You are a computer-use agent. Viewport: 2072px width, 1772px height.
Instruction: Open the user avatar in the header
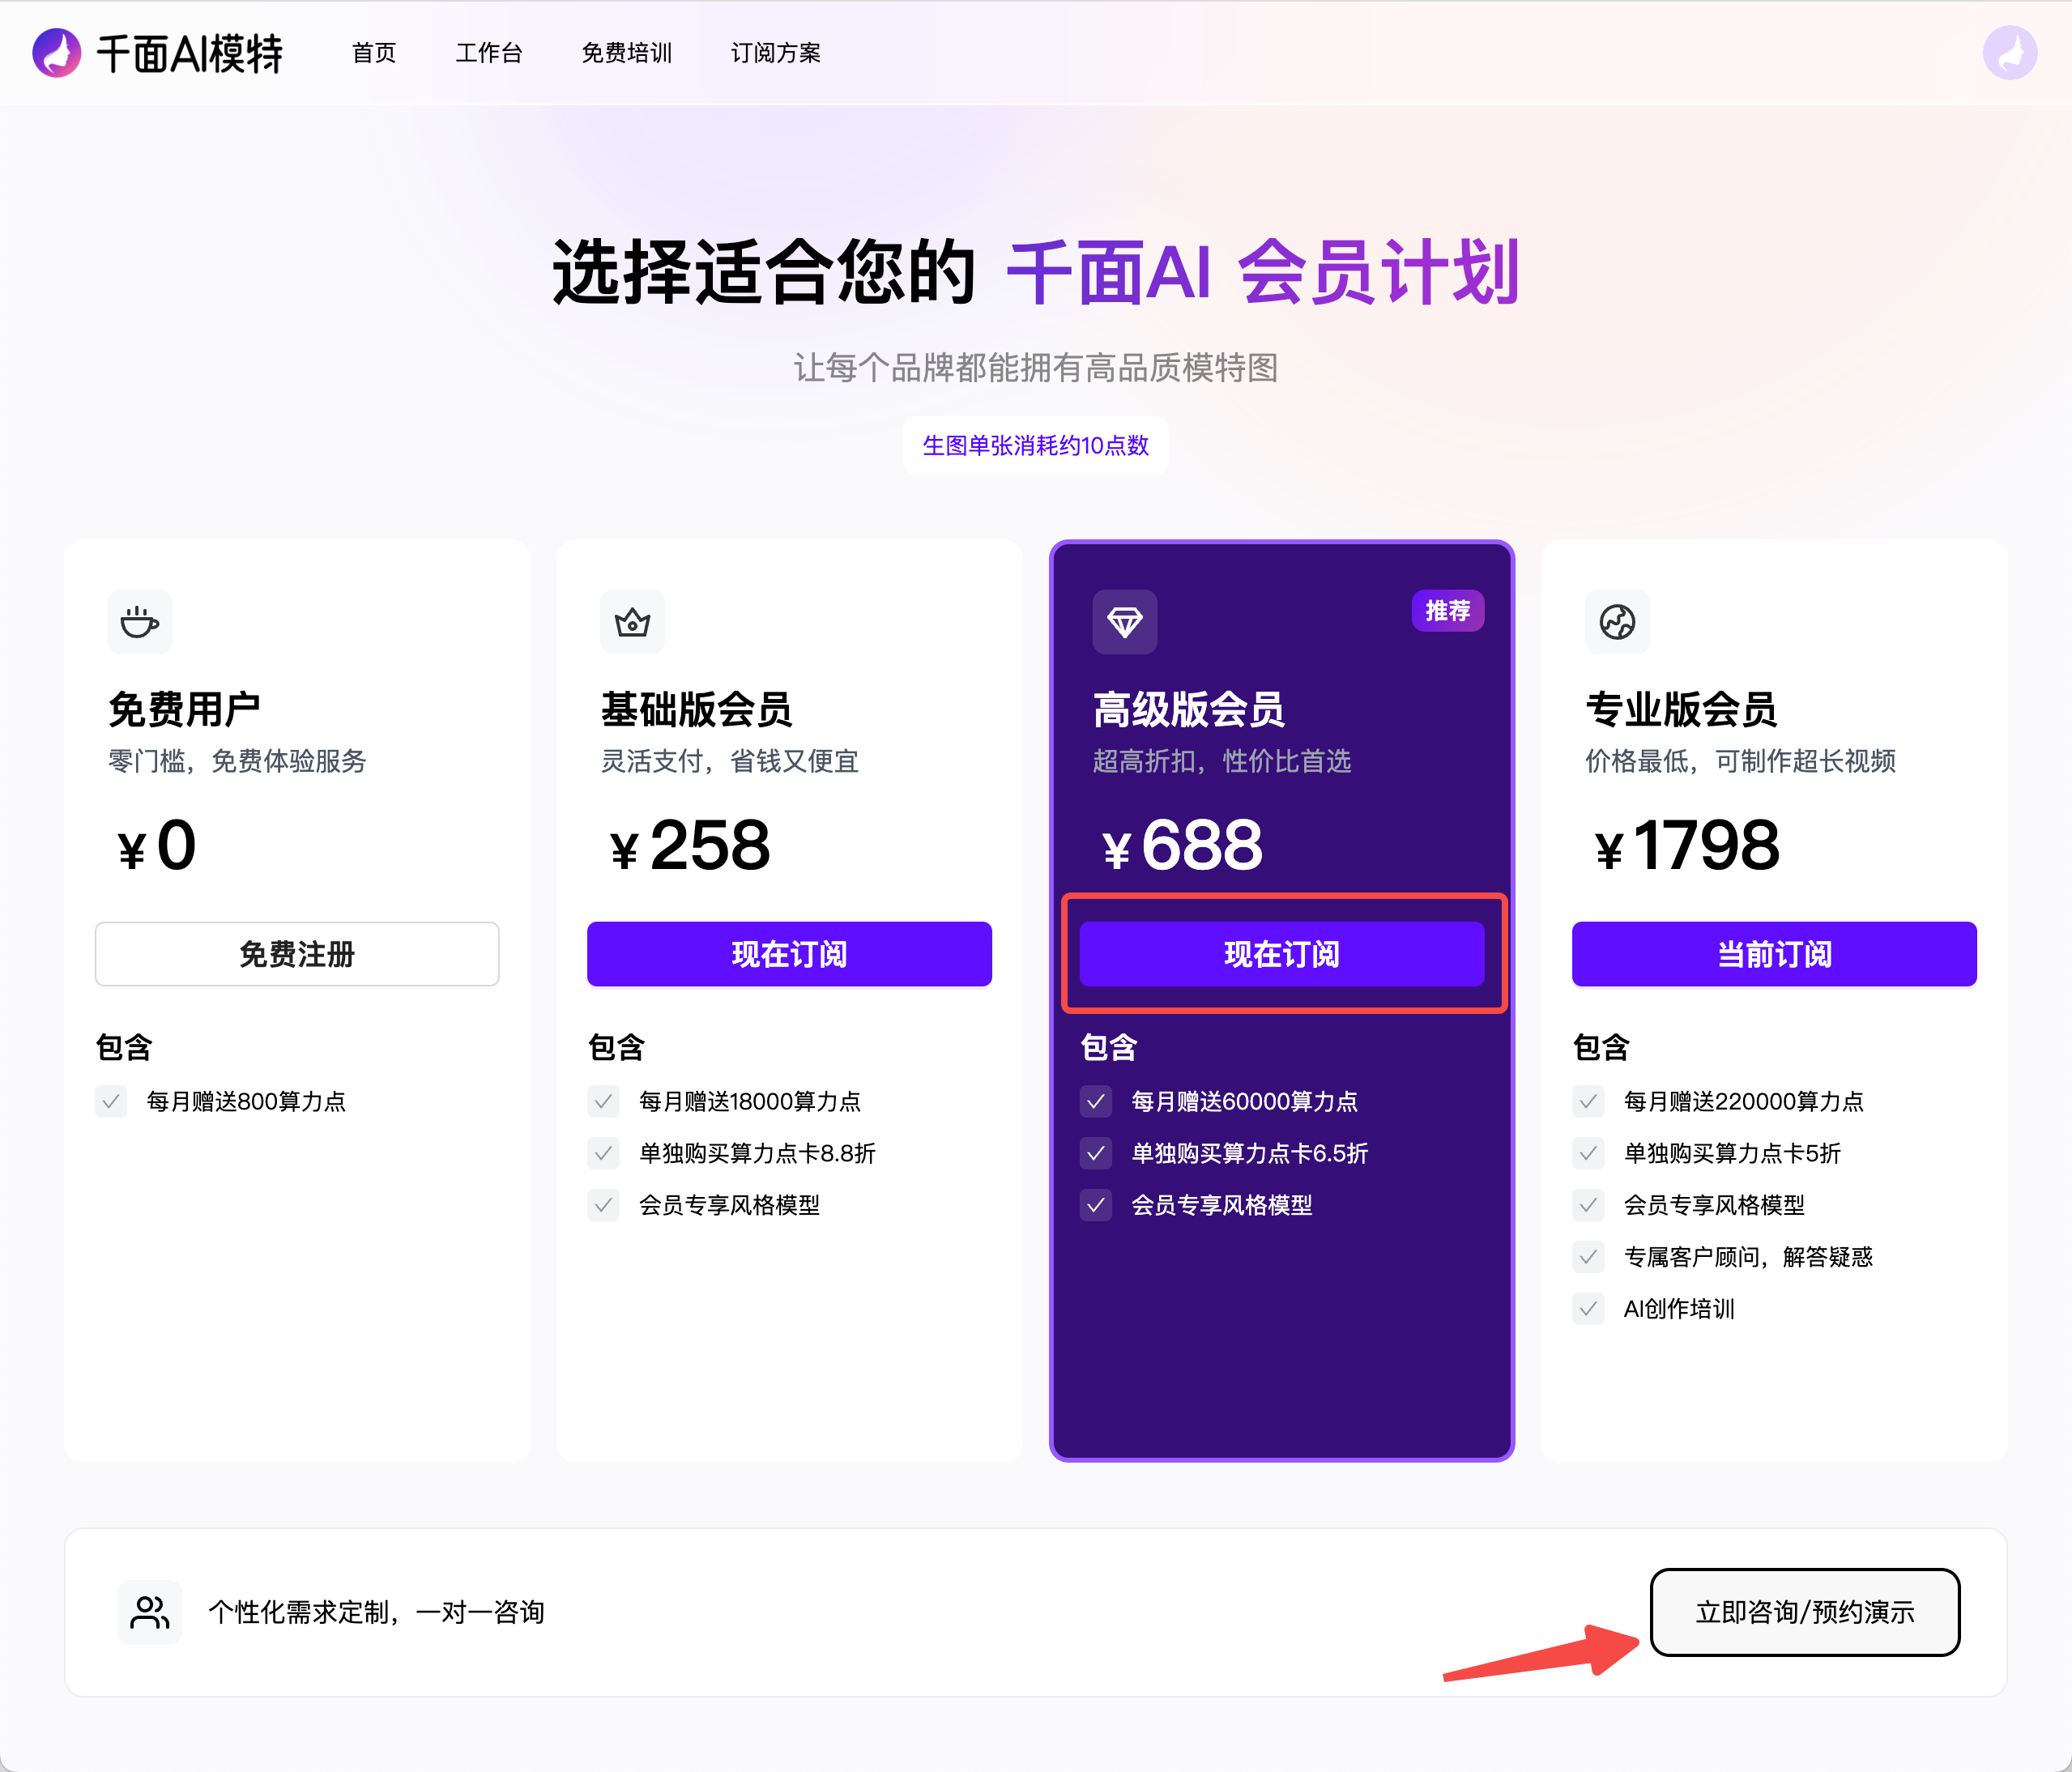[2010, 53]
